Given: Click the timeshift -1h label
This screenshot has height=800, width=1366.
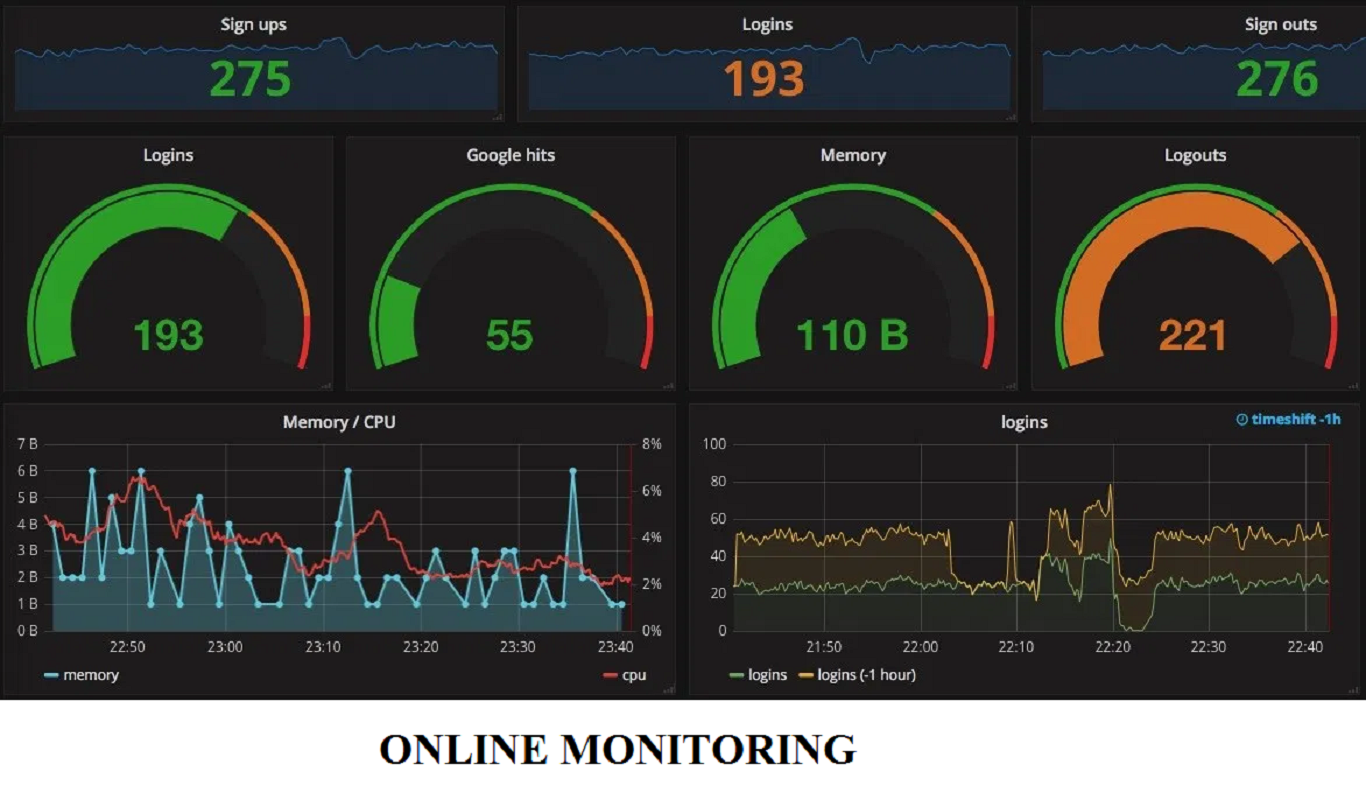Looking at the screenshot, I should tap(1295, 420).
